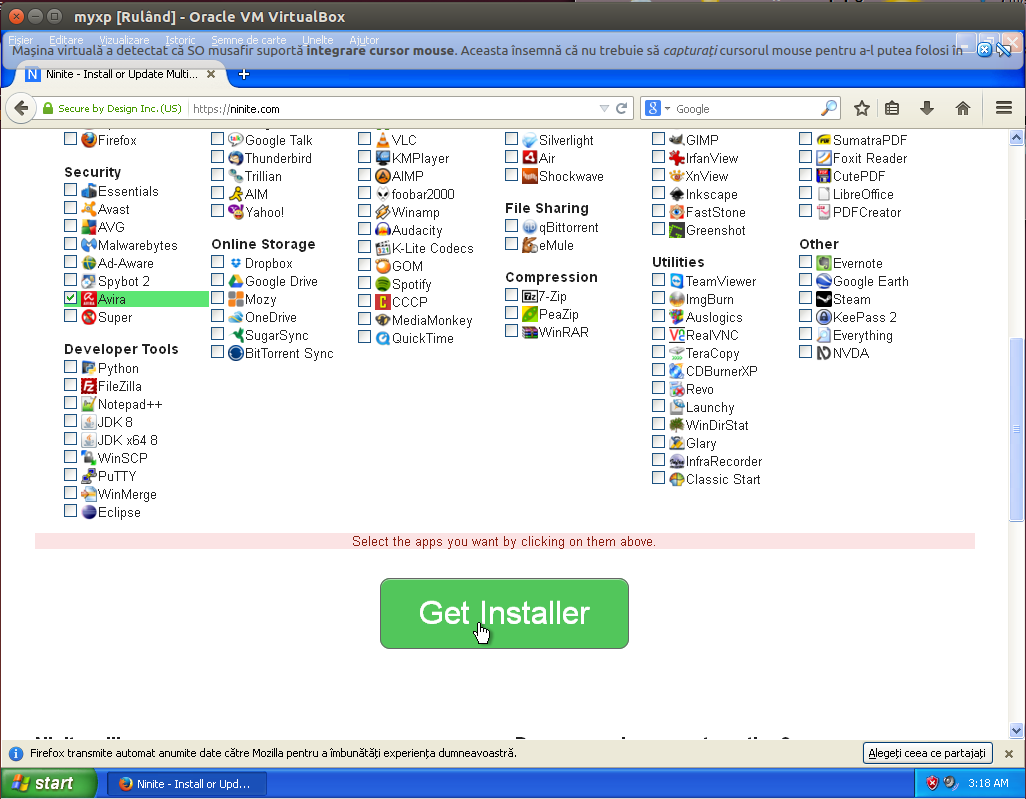Select the Ninite browser tab

click(x=120, y=74)
